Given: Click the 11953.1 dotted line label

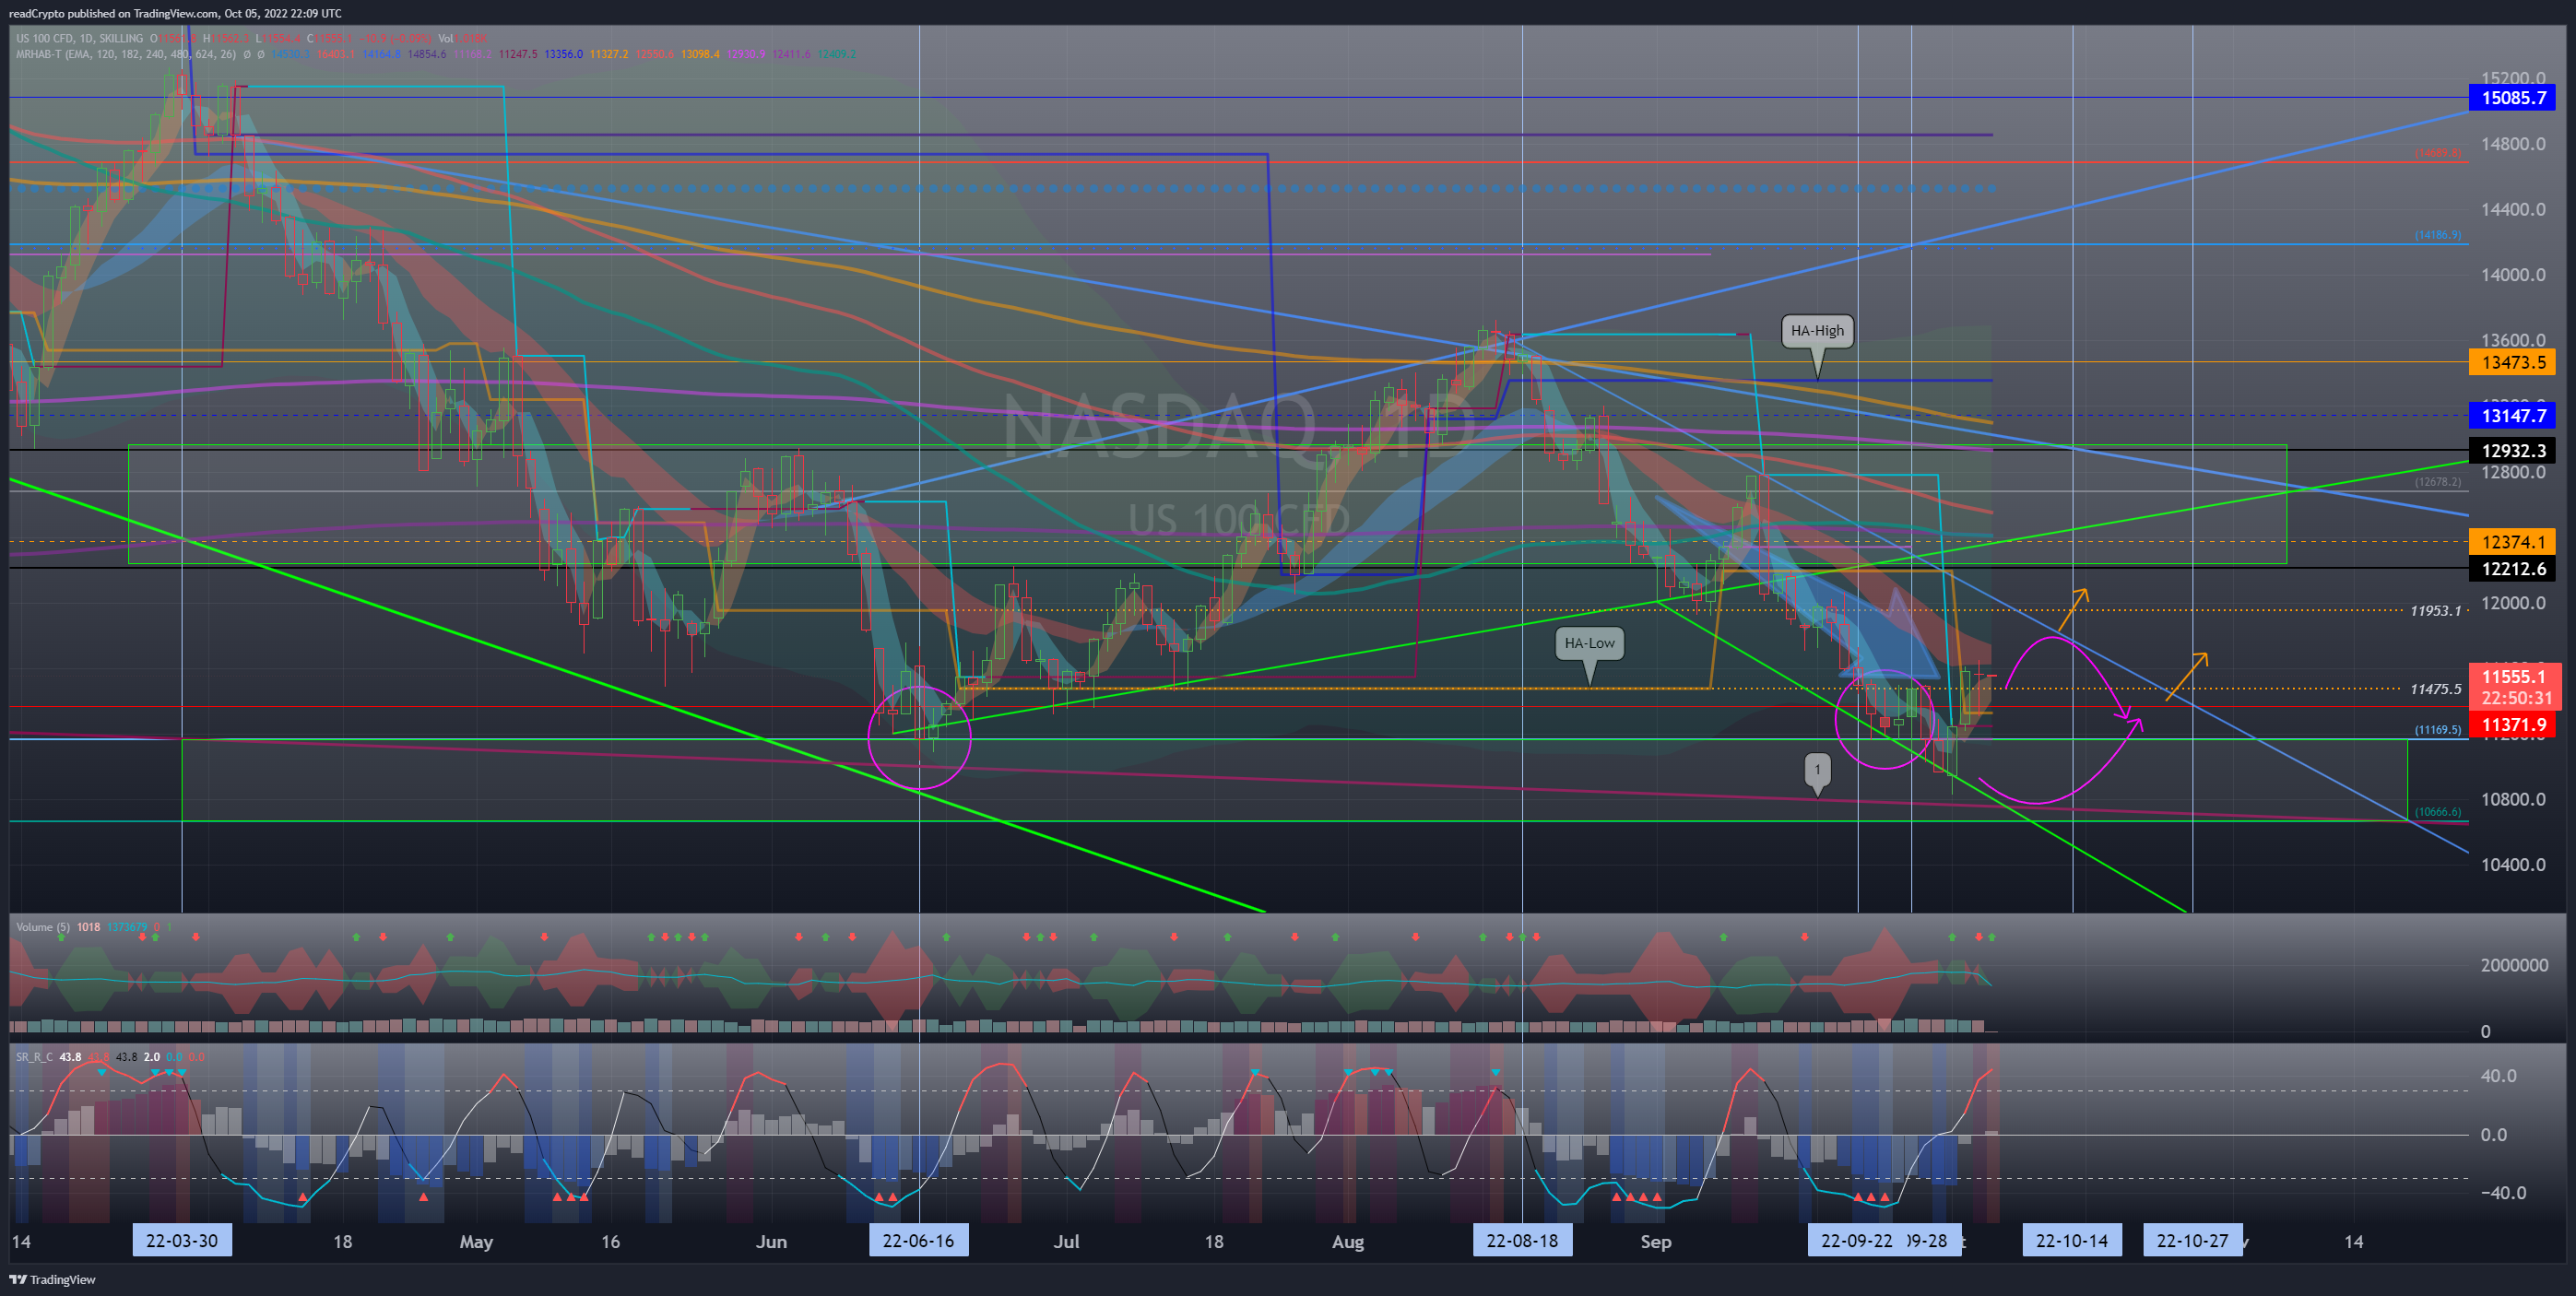Looking at the screenshot, I should [x=2435, y=611].
